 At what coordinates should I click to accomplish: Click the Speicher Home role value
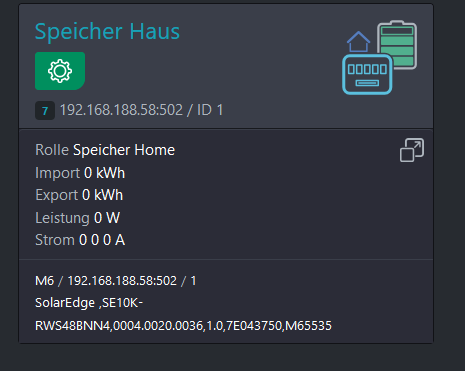pyautogui.click(x=124, y=150)
